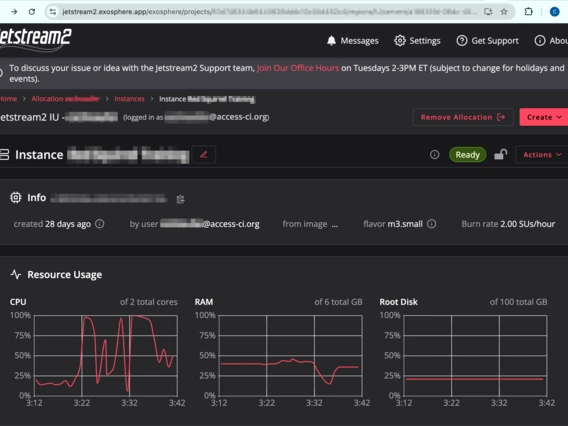Click the info icon beside Ready status
This screenshot has height=426, width=568.
434,155
